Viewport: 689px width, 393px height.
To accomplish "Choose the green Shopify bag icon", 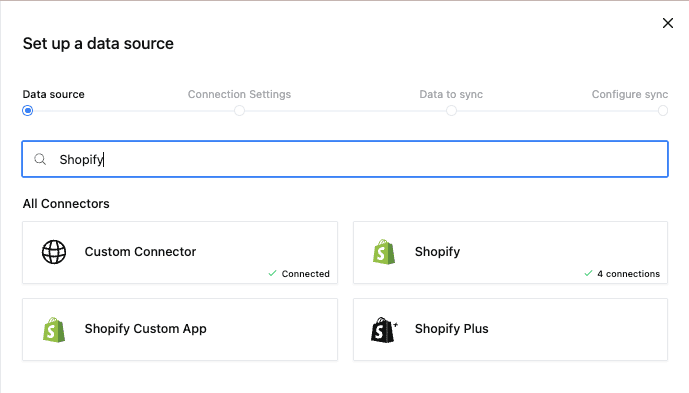I will (384, 252).
